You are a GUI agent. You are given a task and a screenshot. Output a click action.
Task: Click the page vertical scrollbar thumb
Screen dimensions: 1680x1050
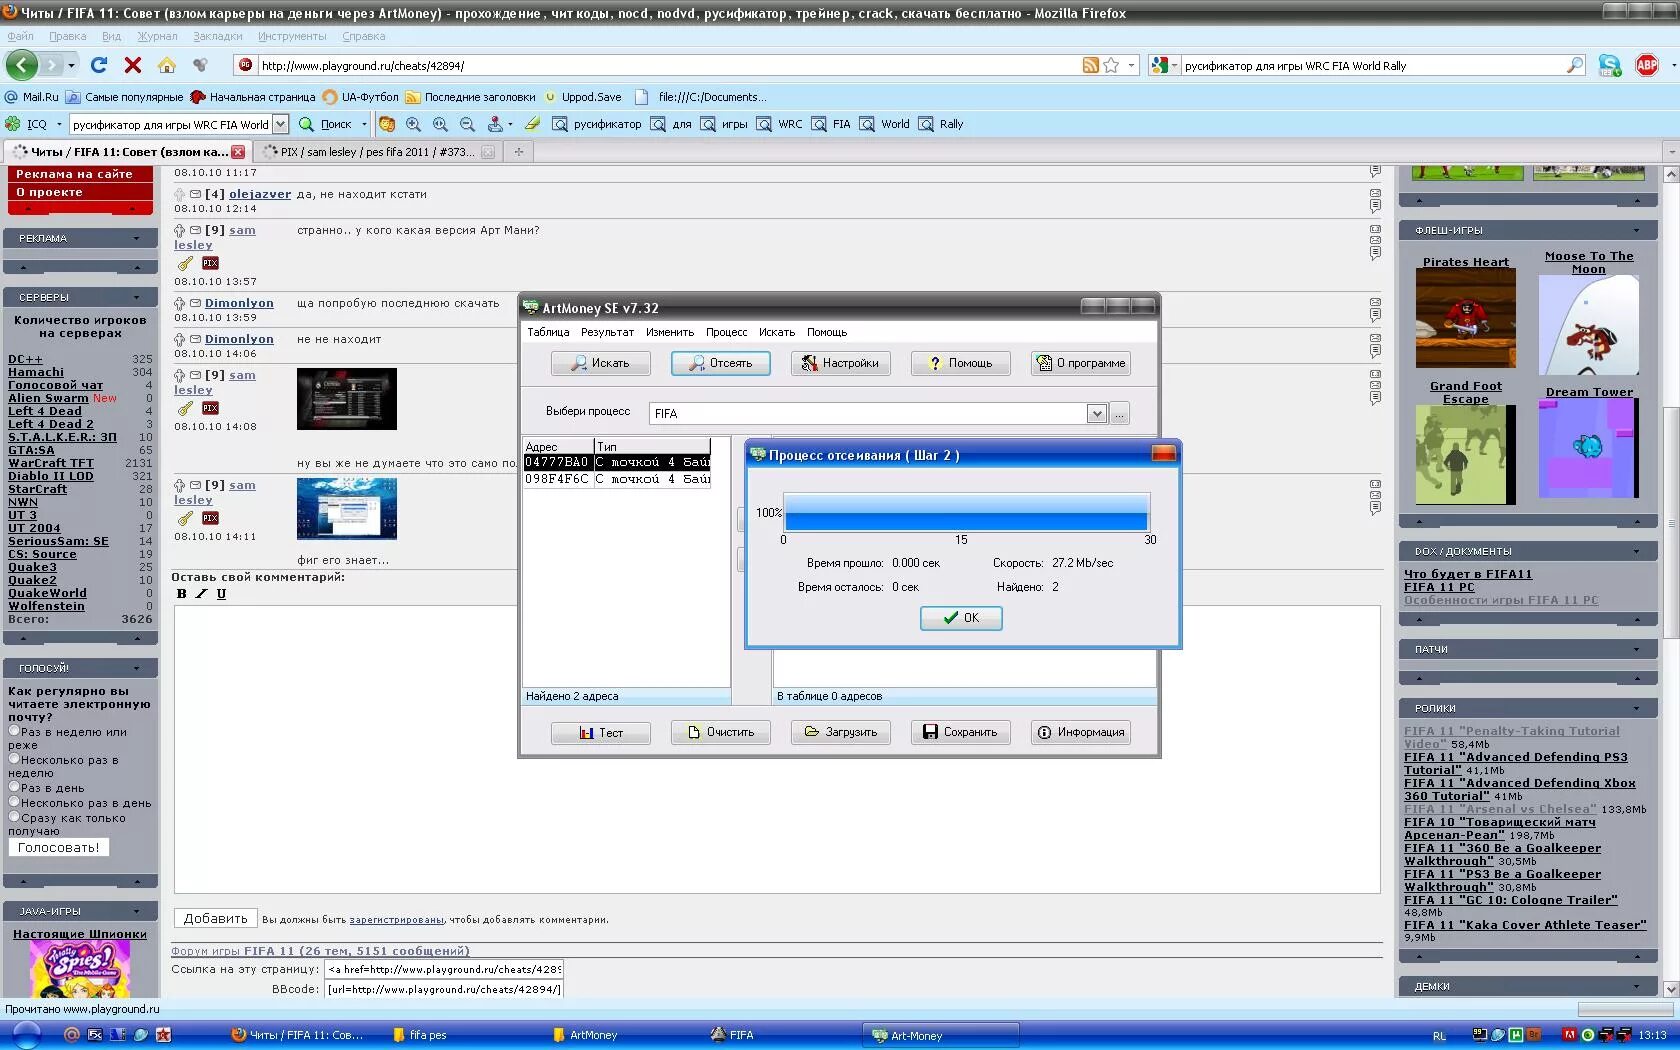point(1671,522)
